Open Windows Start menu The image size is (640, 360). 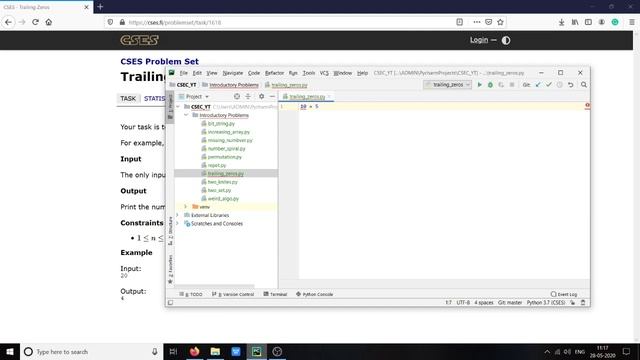tap(10, 351)
